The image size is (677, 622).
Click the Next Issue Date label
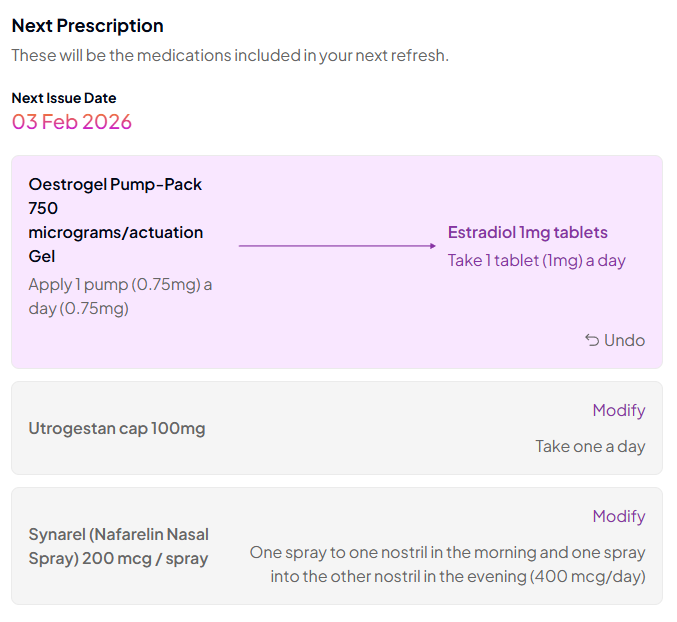pos(64,98)
